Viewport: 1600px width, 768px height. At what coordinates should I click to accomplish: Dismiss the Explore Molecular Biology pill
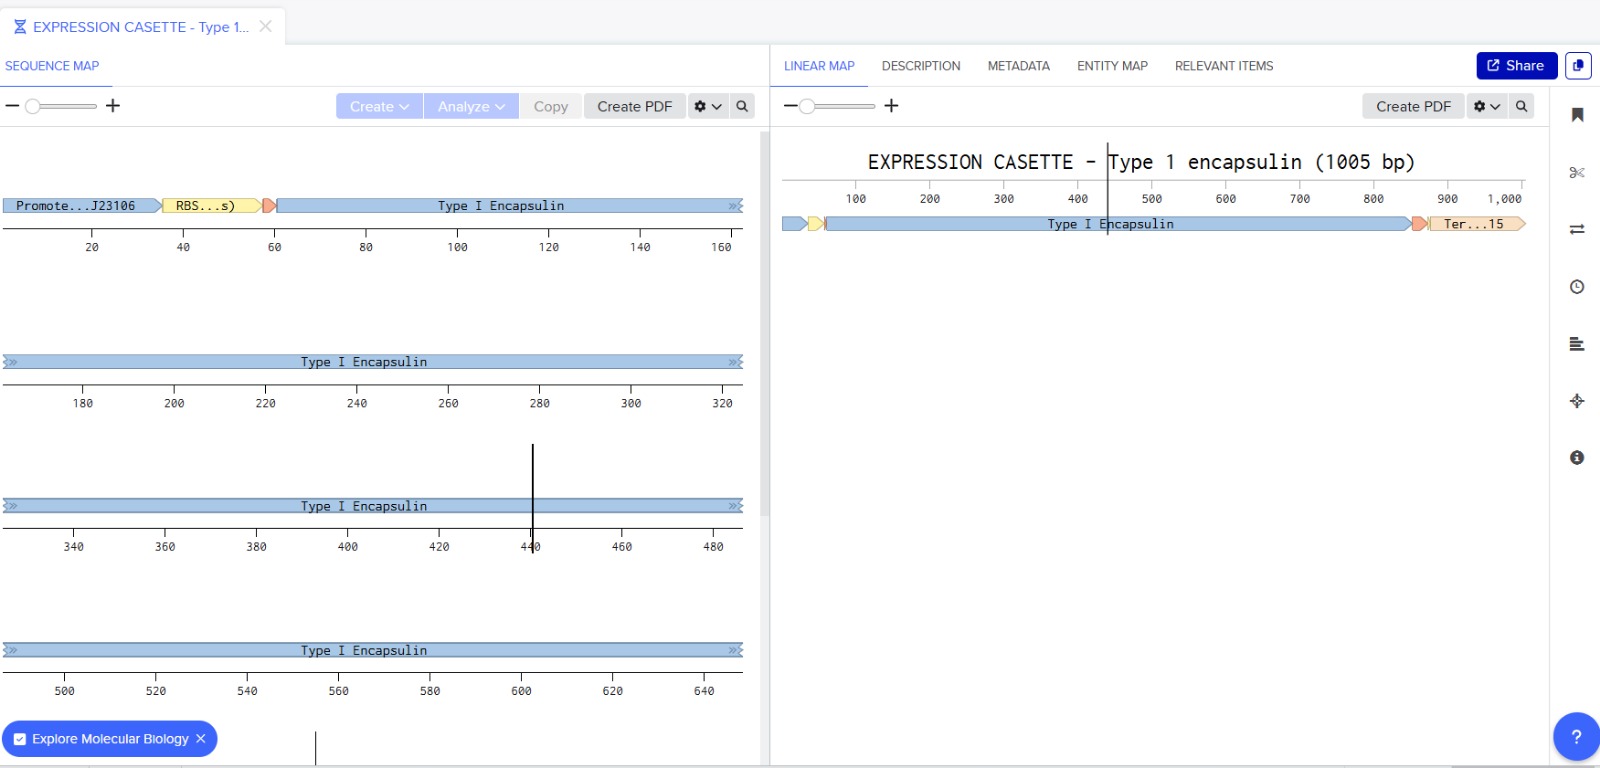coord(201,739)
